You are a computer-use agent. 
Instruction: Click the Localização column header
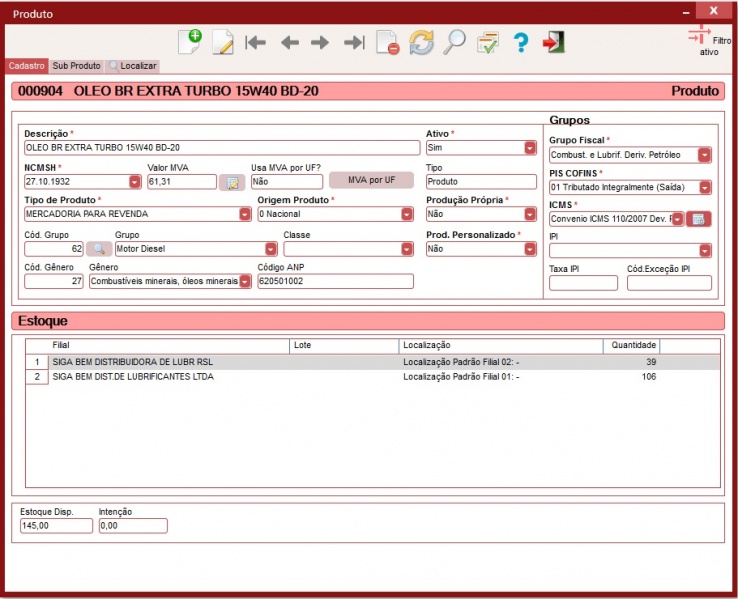click(x=501, y=345)
